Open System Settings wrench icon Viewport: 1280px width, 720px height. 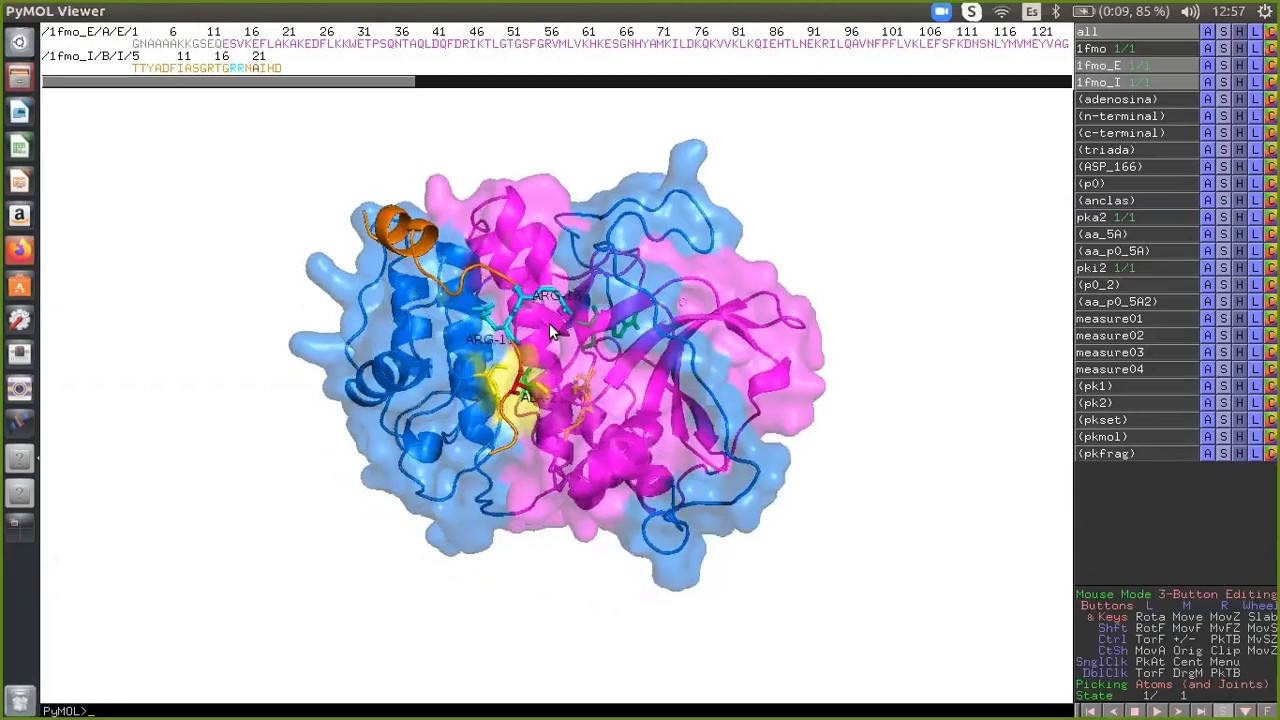[x=19, y=320]
